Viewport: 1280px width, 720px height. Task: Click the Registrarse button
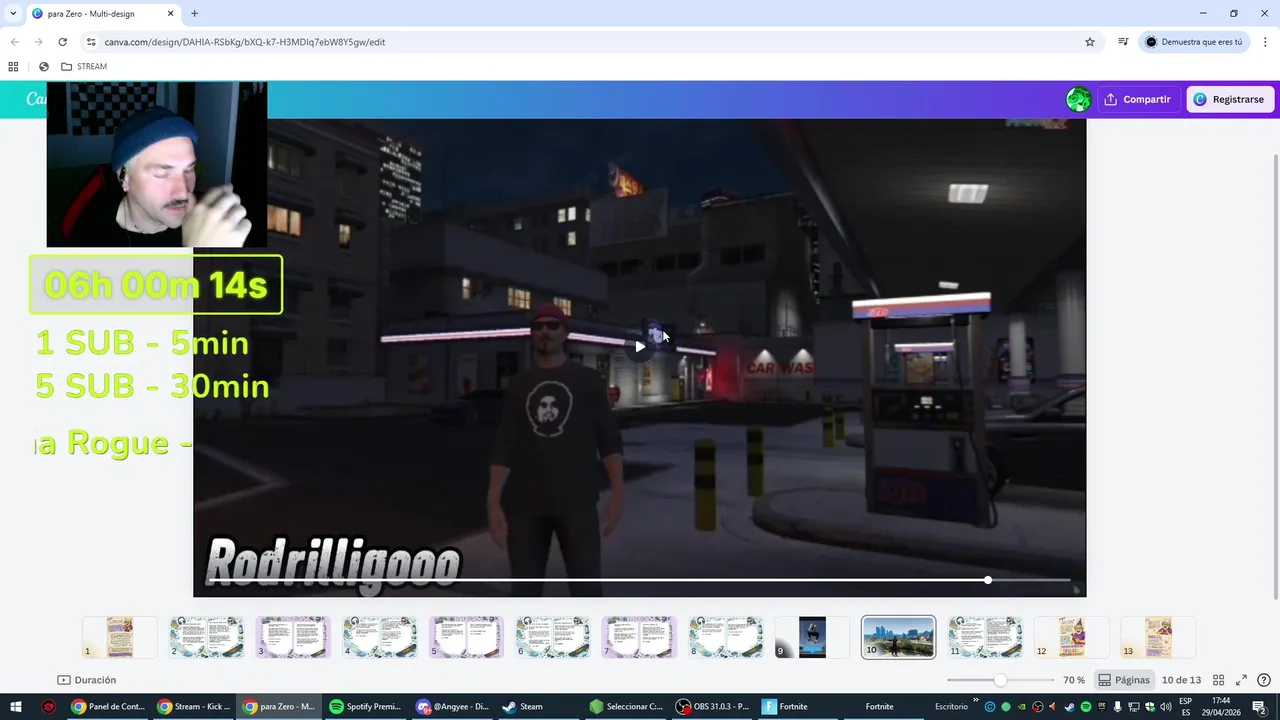(x=1229, y=99)
